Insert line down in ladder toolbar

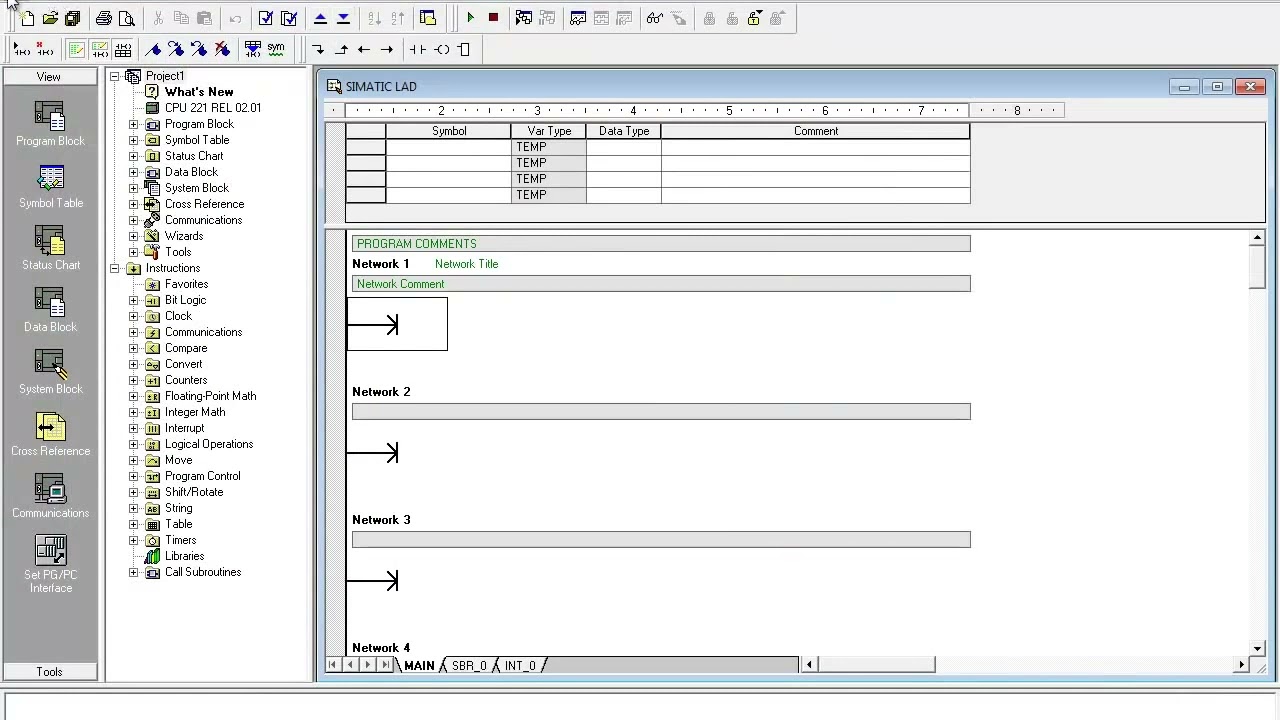pos(318,49)
